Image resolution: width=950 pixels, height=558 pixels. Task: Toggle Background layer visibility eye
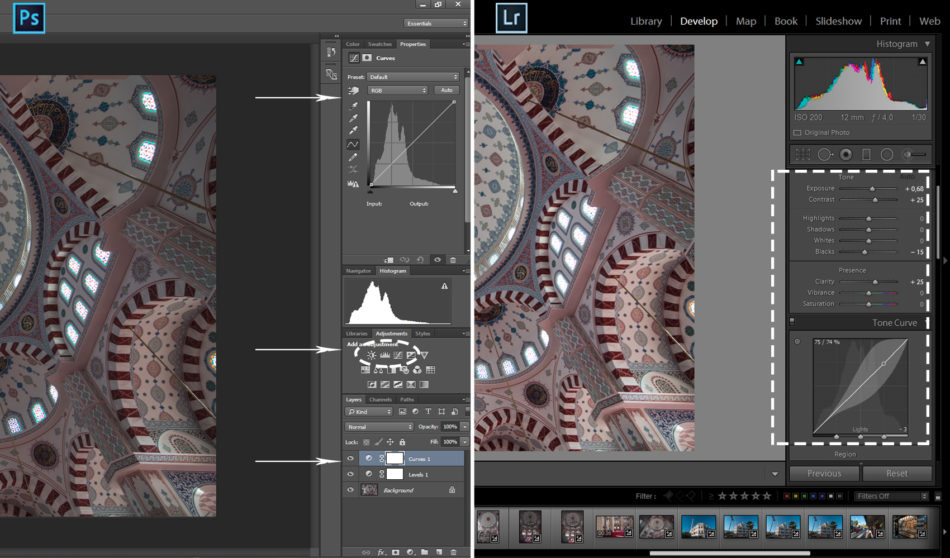point(350,490)
